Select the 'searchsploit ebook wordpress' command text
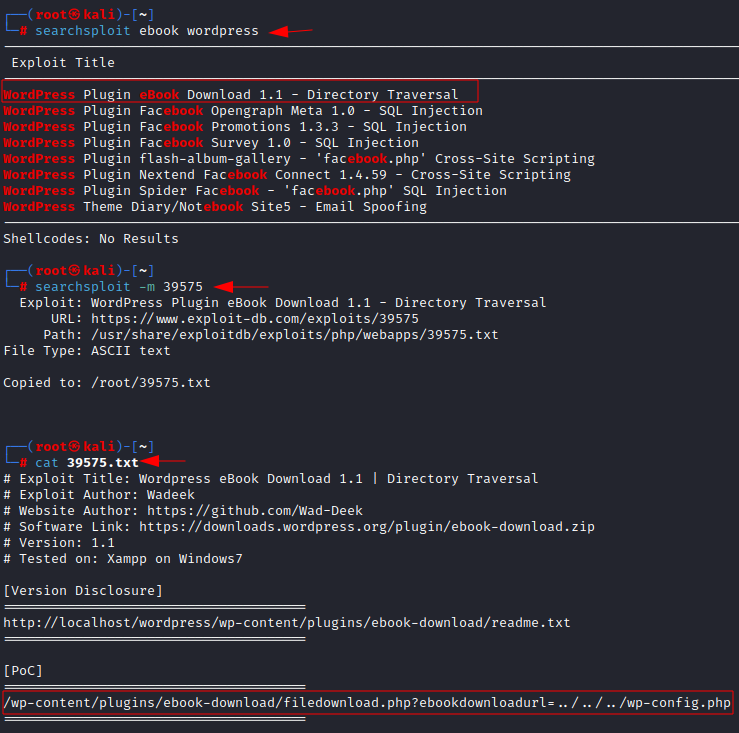 click(x=147, y=31)
